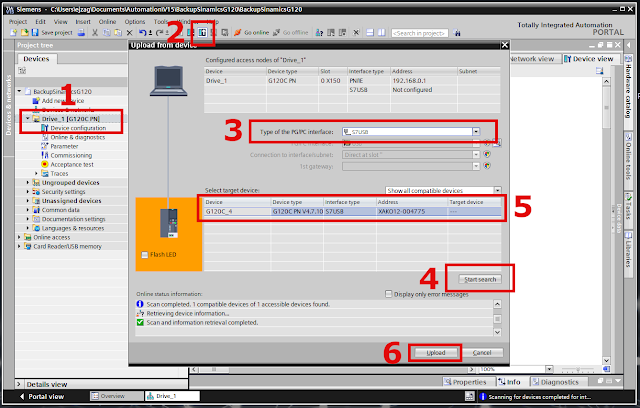Click the Go online button
Screen dimensions: 640x408
coord(251,32)
